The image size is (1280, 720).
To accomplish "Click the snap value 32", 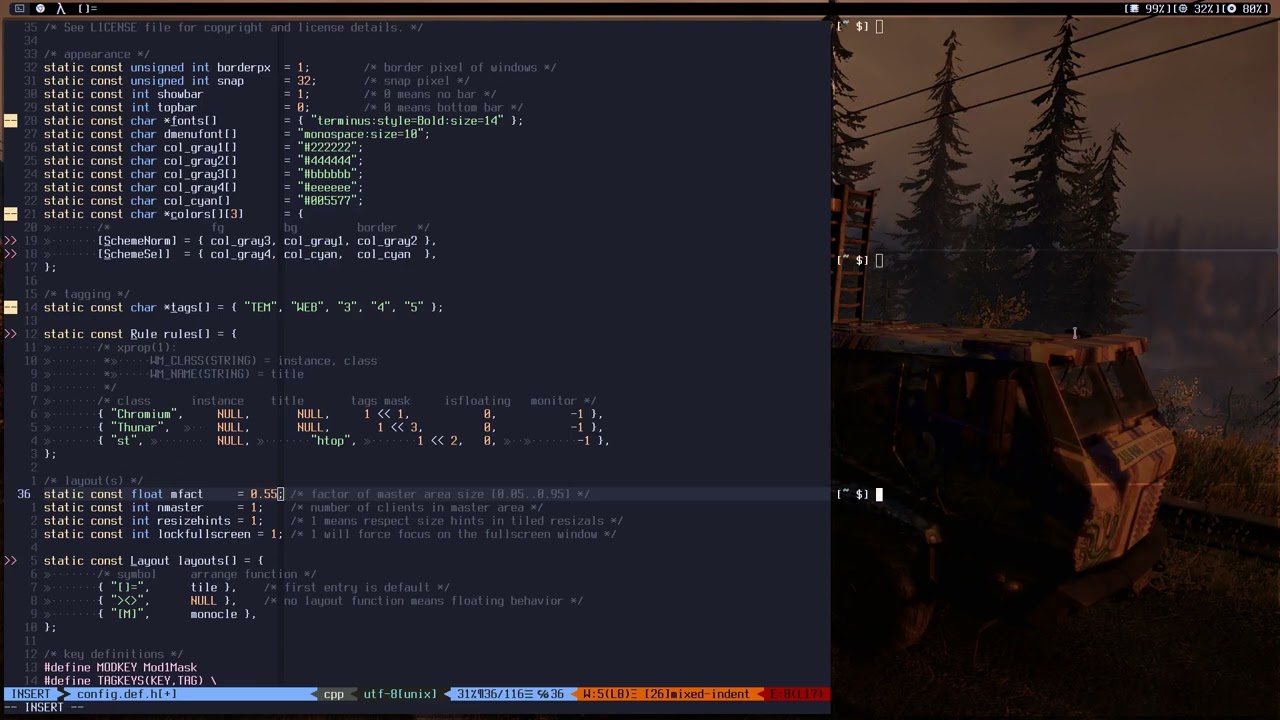I will tap(304, 81).
